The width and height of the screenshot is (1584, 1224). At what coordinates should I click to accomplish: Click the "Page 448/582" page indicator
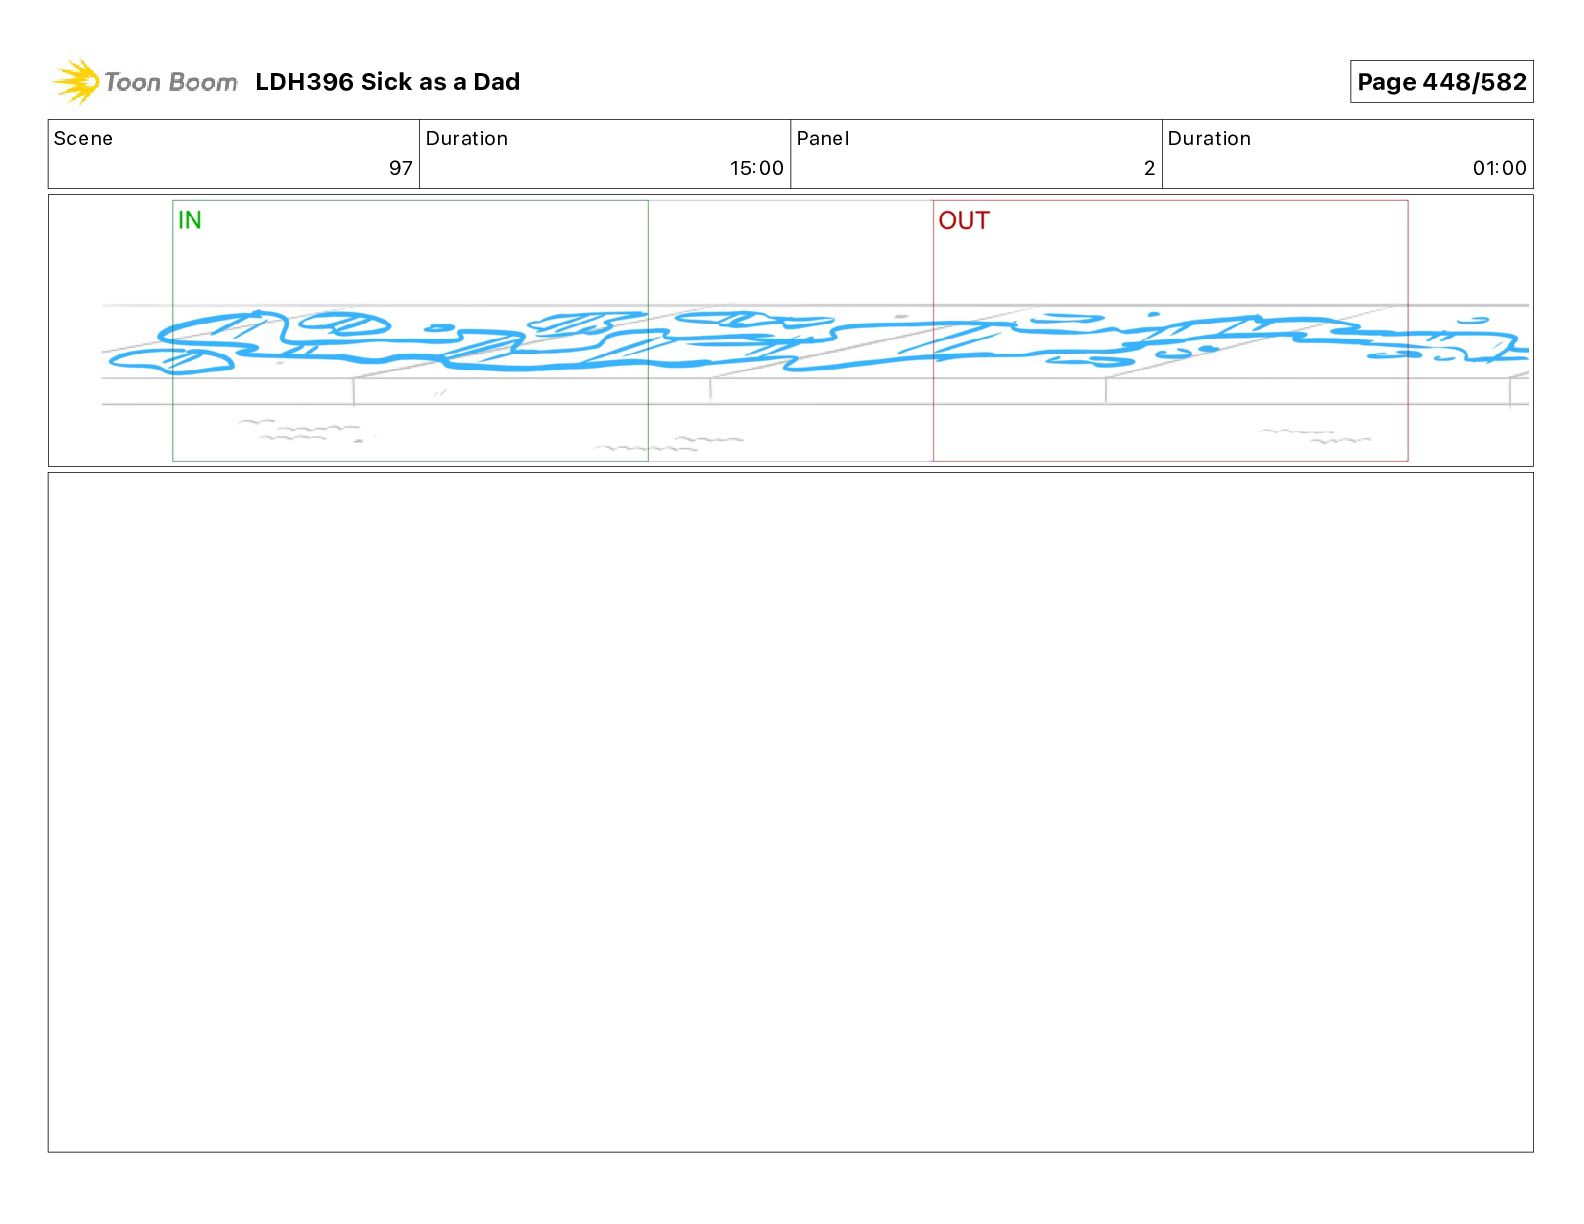pyautogui.click(x=1441, y=82)
